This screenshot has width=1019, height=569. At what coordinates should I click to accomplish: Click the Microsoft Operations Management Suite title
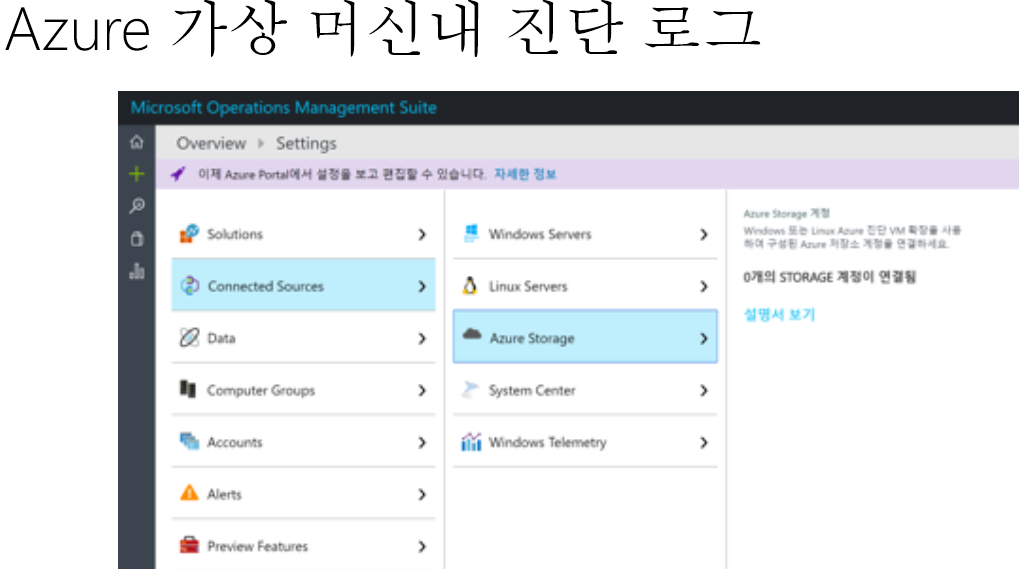pyautogui.click(x=283, y=107)
